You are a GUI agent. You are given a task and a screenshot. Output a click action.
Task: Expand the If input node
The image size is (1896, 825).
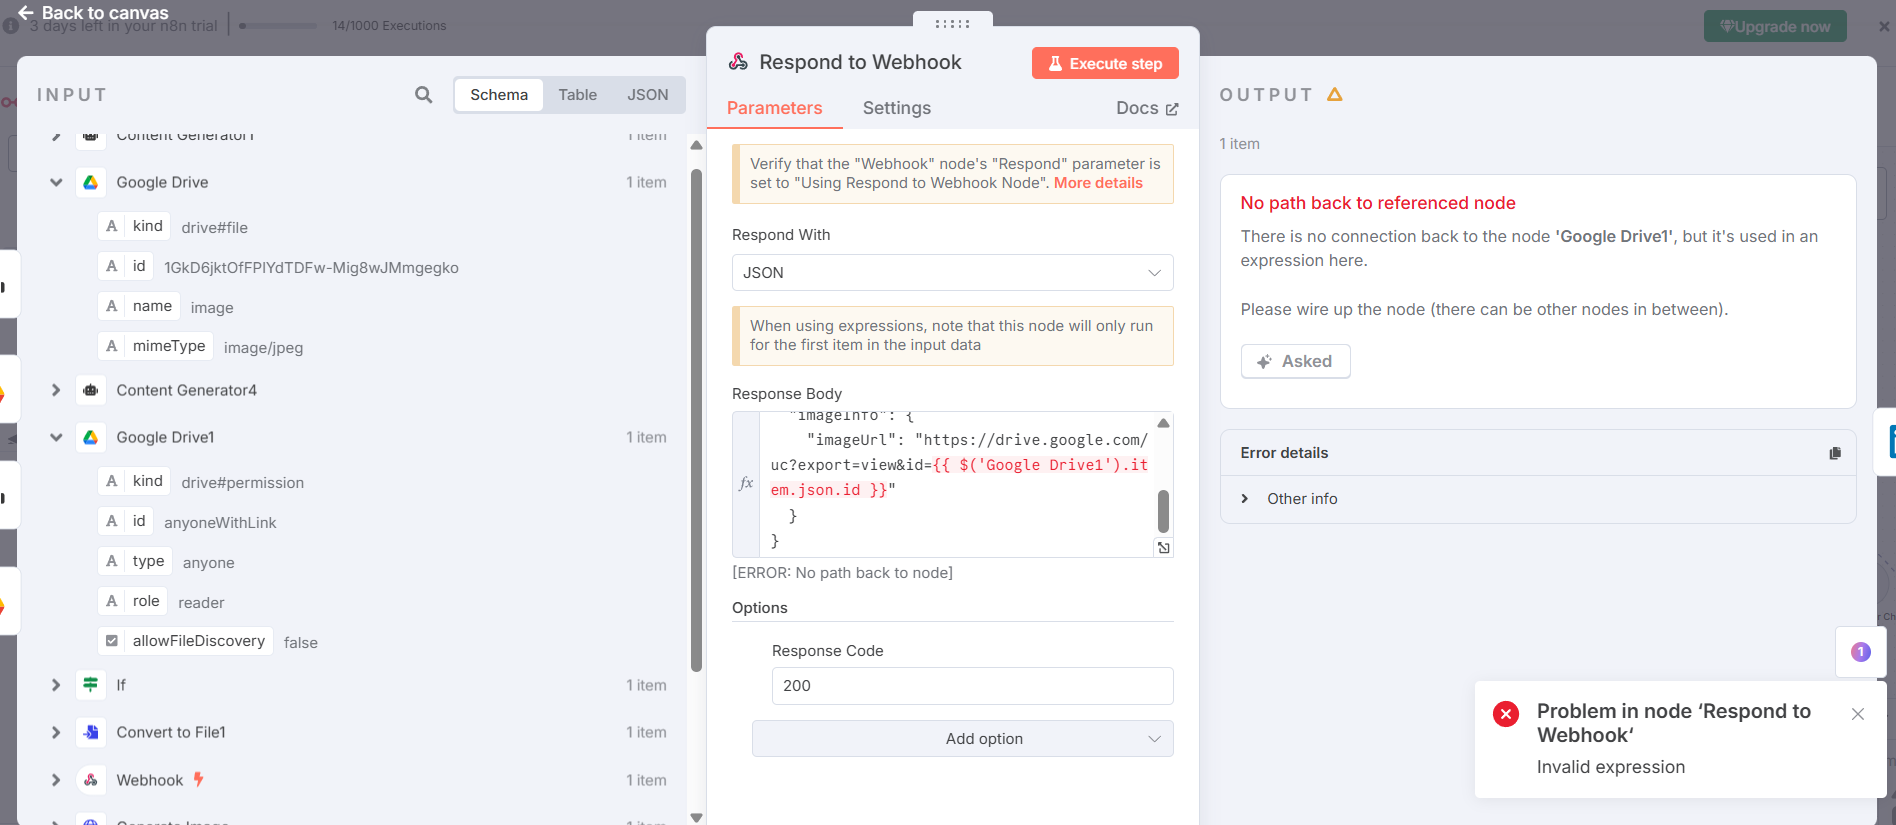pos(56,685)
